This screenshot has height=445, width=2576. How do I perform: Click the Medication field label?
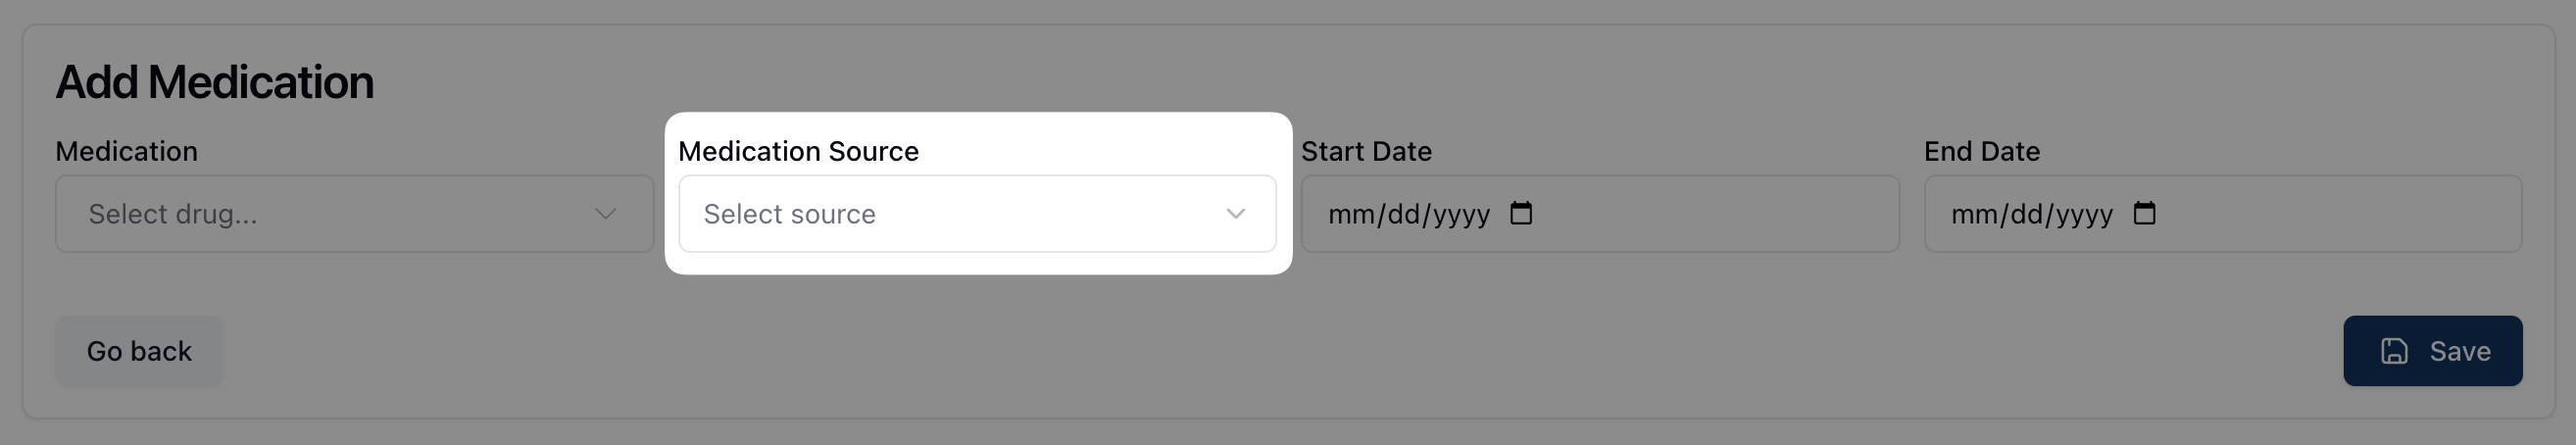tap(127, 151)
